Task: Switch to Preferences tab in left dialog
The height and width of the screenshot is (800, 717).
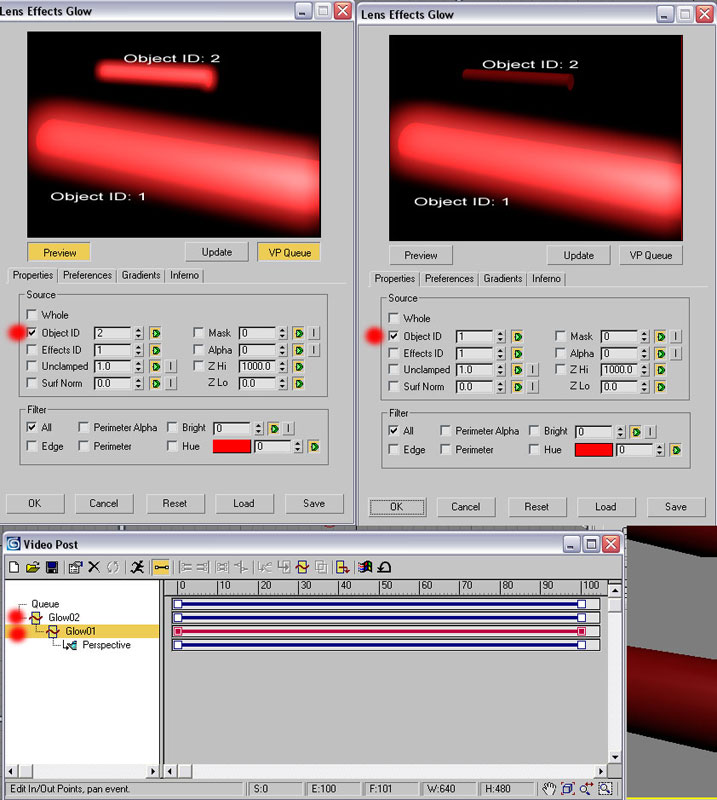Action: pyautogui.click(x=87, y=276)
